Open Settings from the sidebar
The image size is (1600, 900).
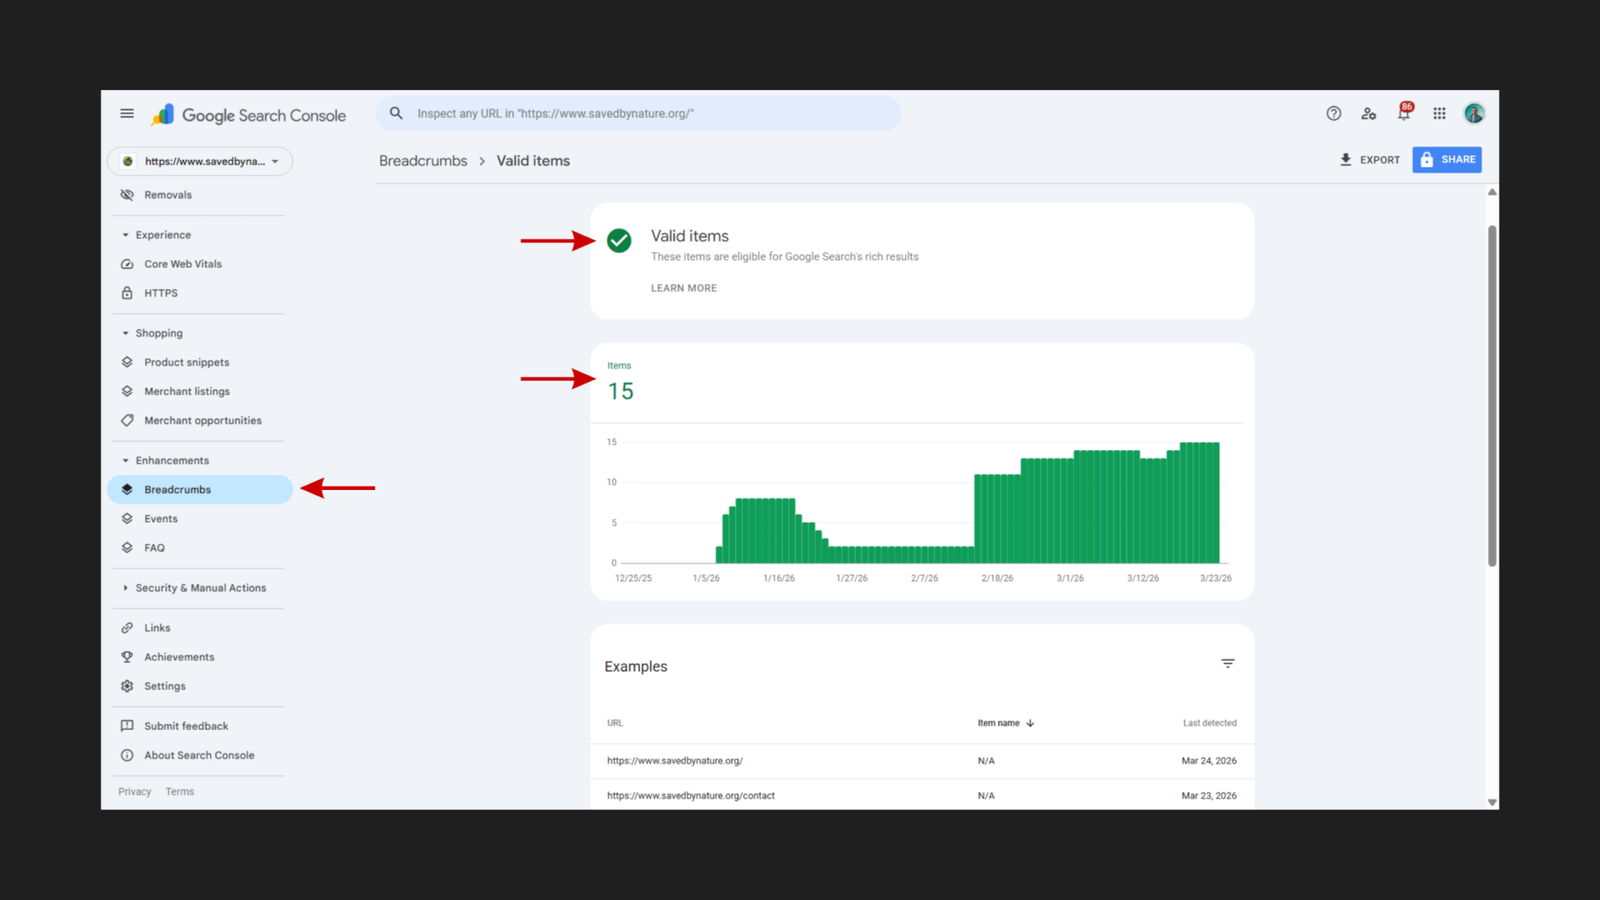pyautogui.click(x=164, y=686)
